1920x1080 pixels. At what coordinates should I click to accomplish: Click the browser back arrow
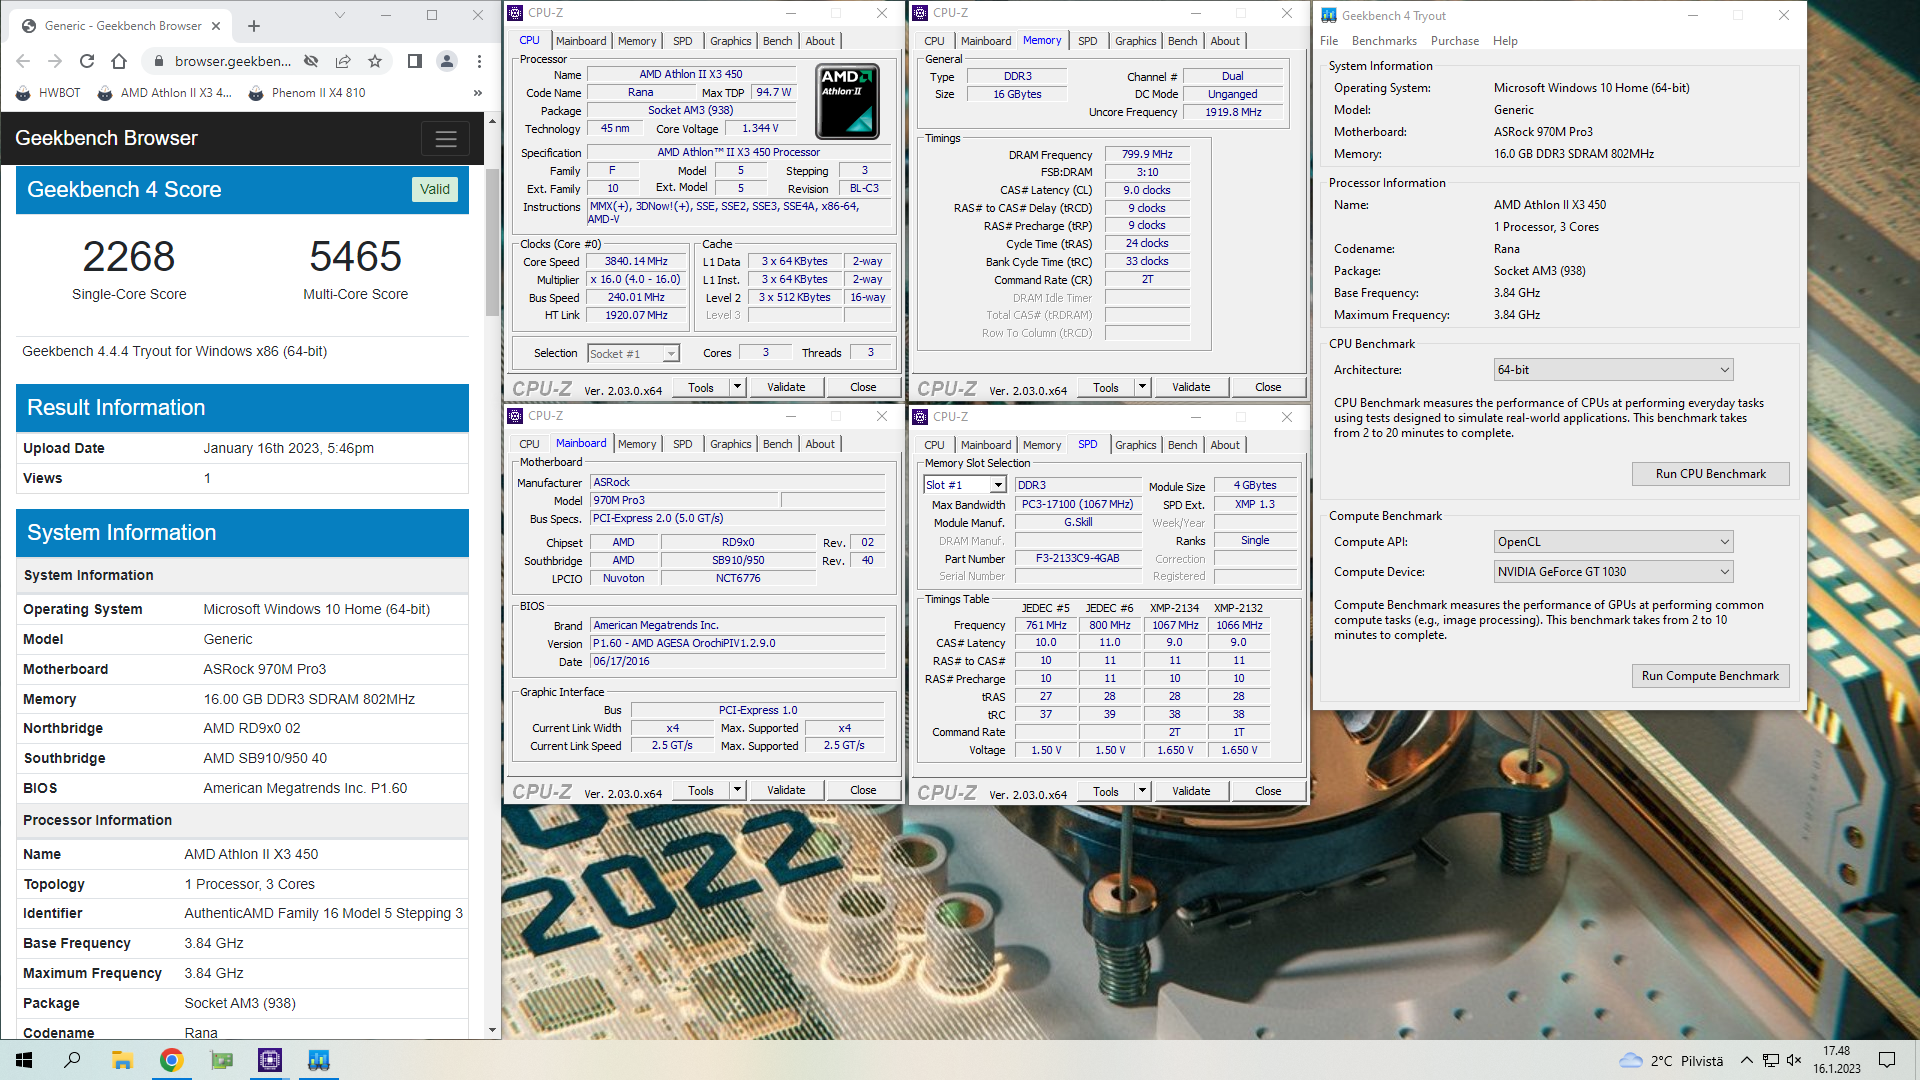click(x=23, y=61)
